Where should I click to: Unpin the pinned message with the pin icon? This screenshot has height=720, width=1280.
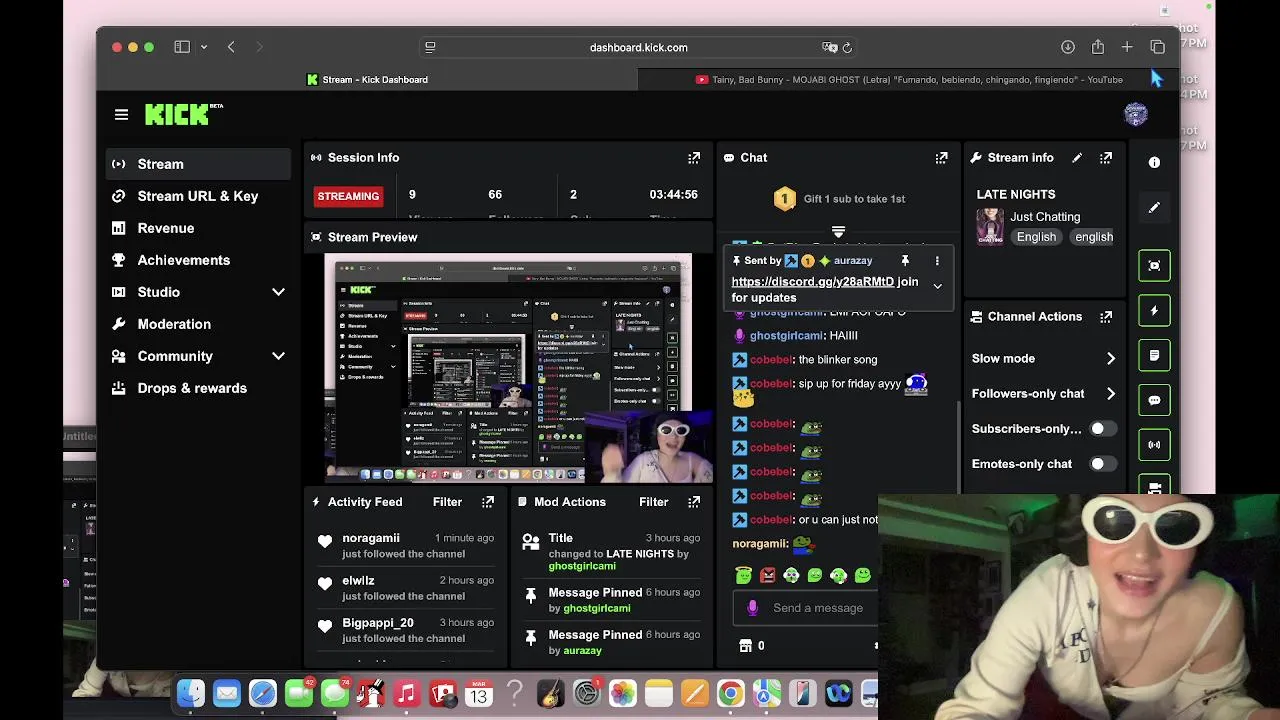coord(905,261)
